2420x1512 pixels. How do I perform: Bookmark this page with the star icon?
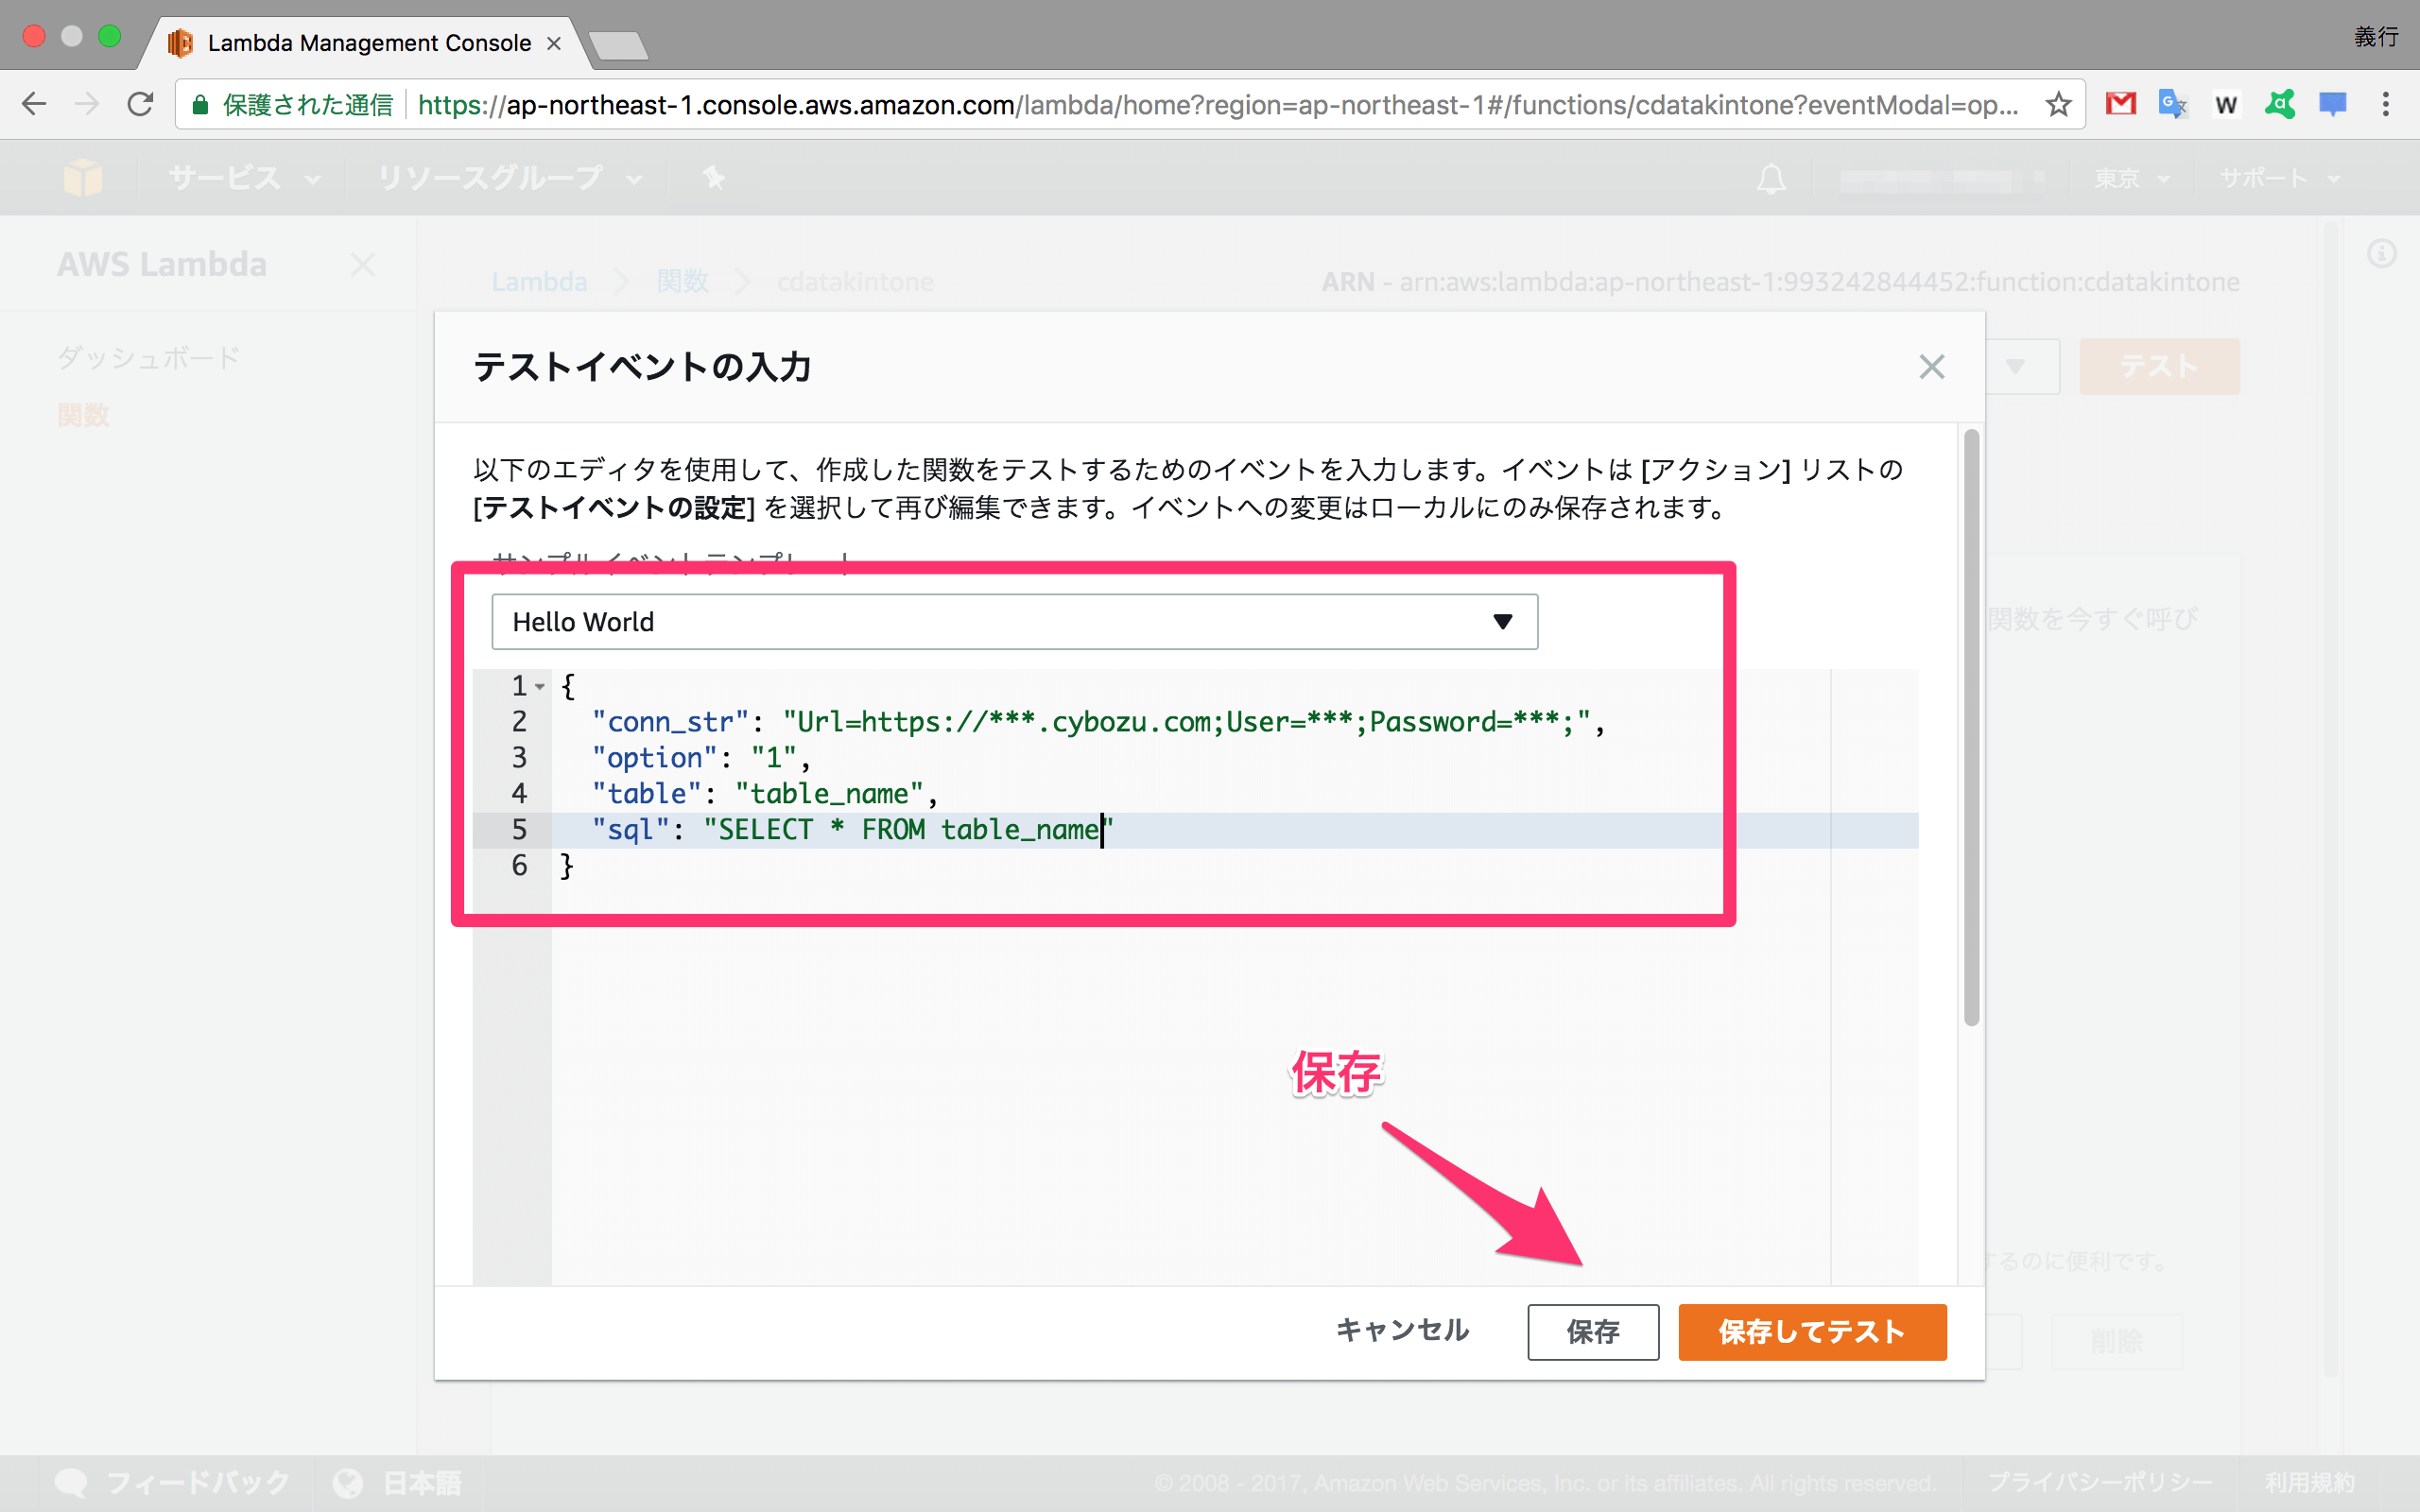coord(2058,104)
